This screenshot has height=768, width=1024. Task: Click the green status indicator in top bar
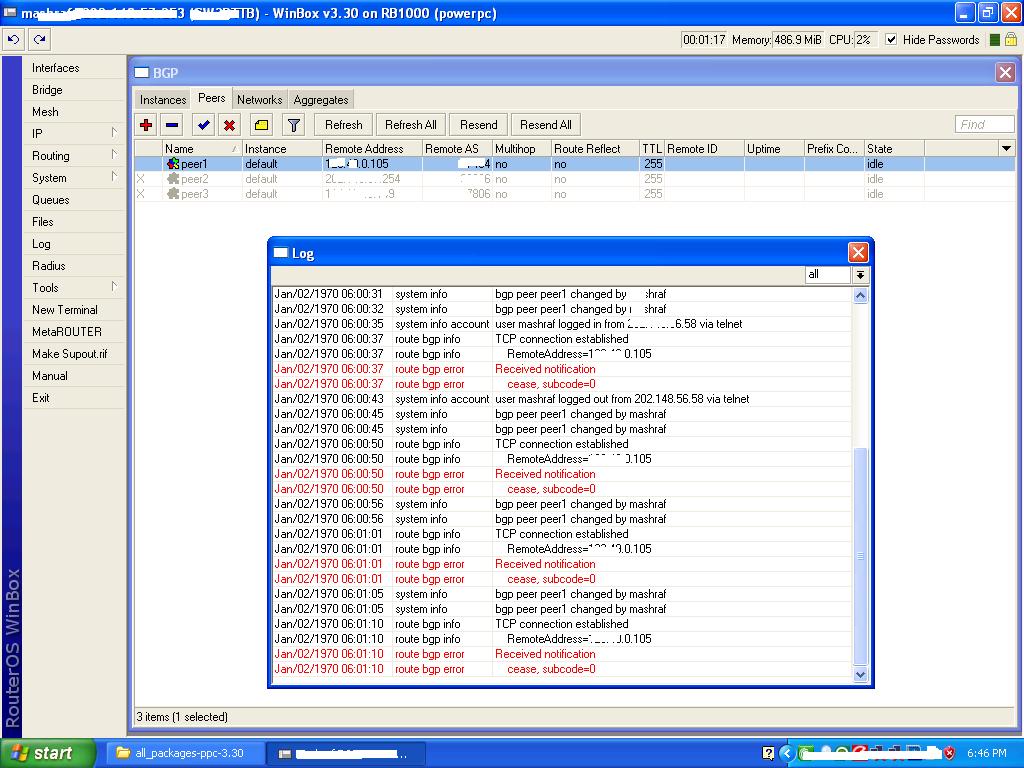tap(995, 40)
